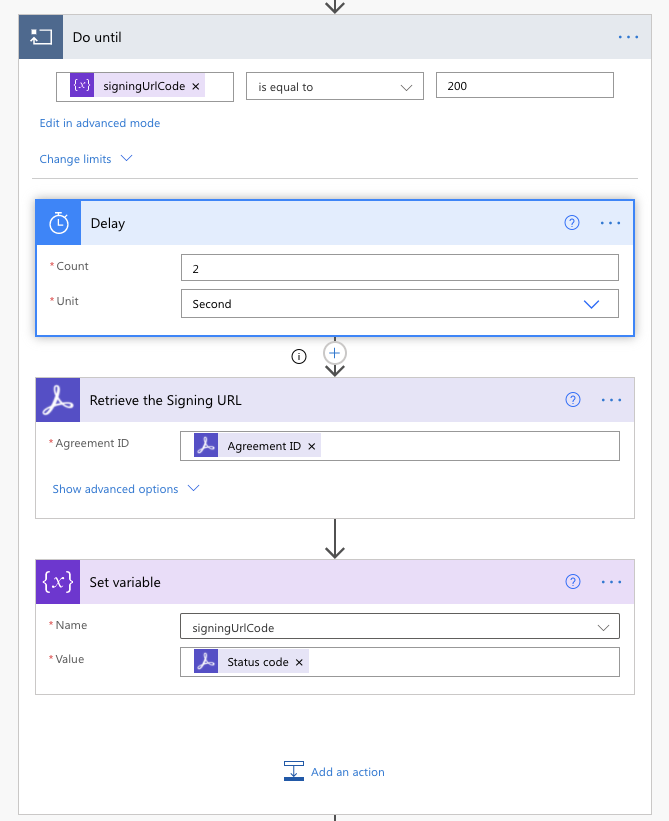This screenshot has height=821, width=669.
Task: Click the Delay timer icon
Action: (x=59, y=223)
